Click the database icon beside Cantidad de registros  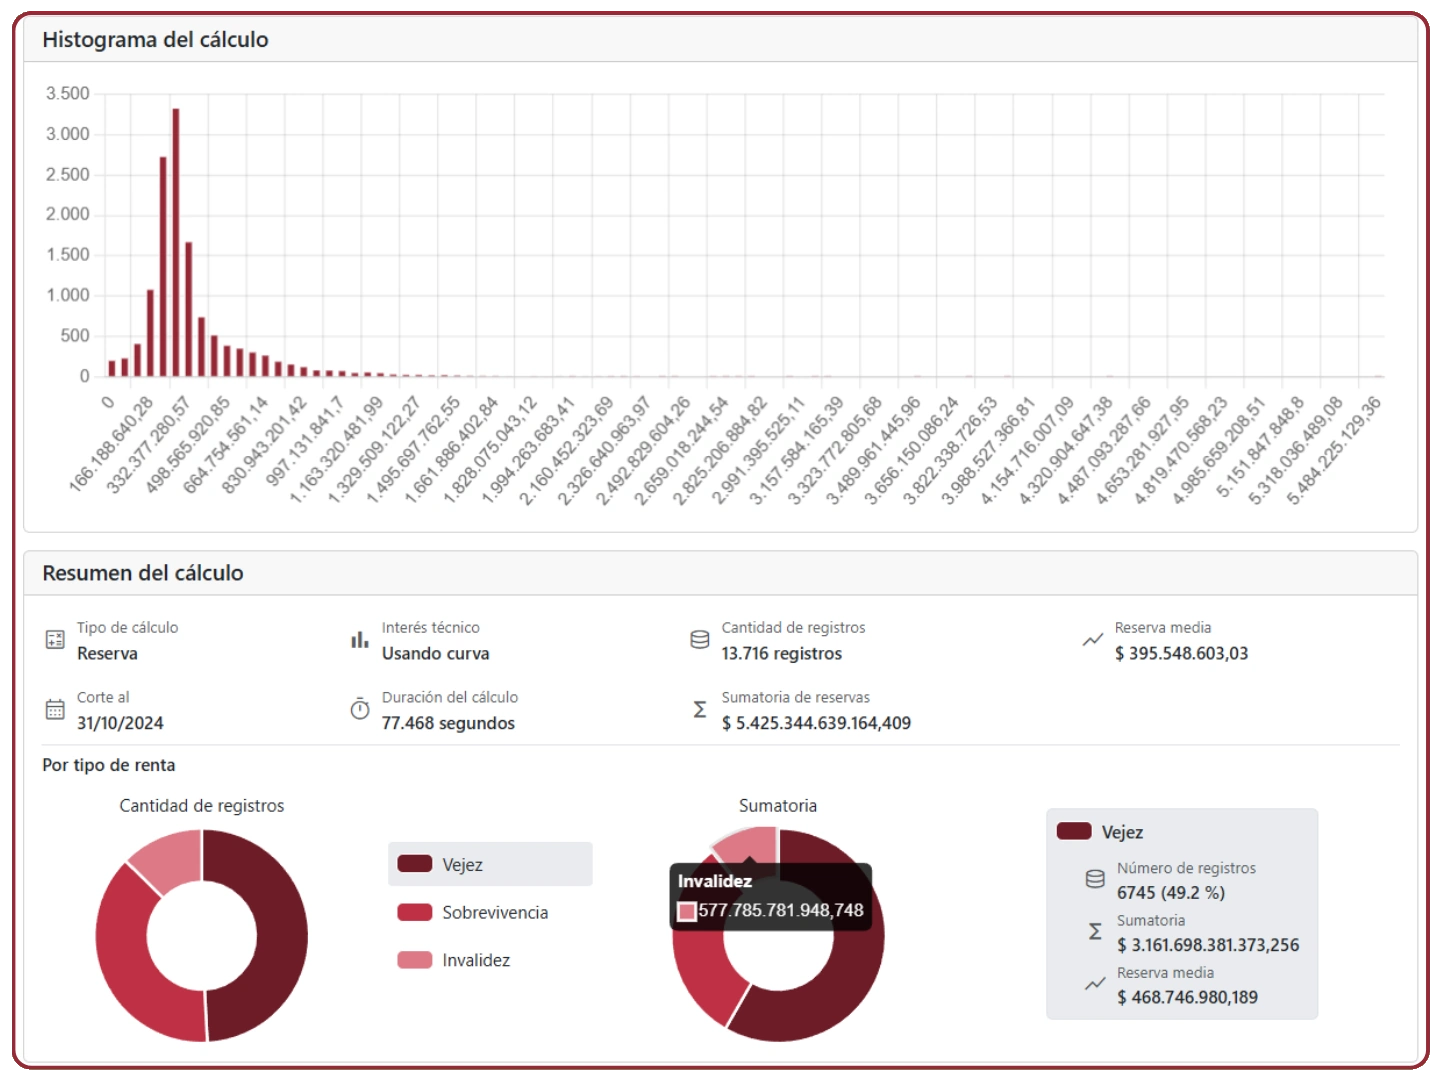pyautogui.click(x=700, y=640)
